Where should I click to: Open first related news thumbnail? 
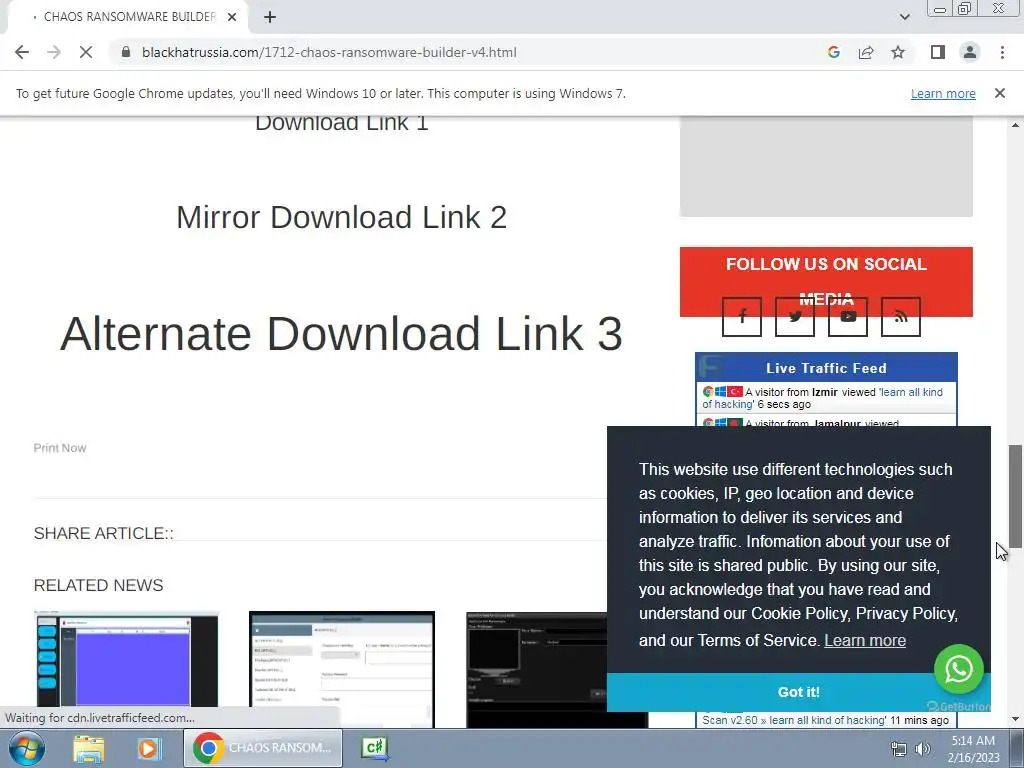coord(126,667)
